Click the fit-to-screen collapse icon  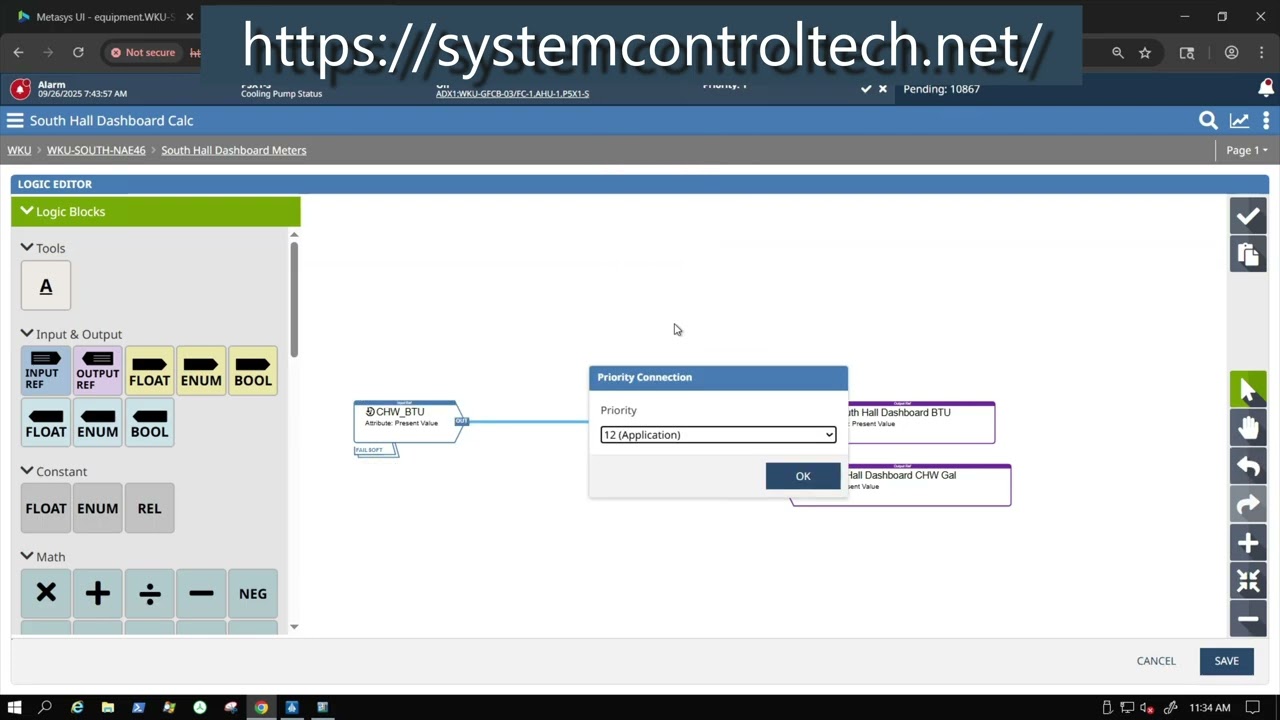[1248, 581]
